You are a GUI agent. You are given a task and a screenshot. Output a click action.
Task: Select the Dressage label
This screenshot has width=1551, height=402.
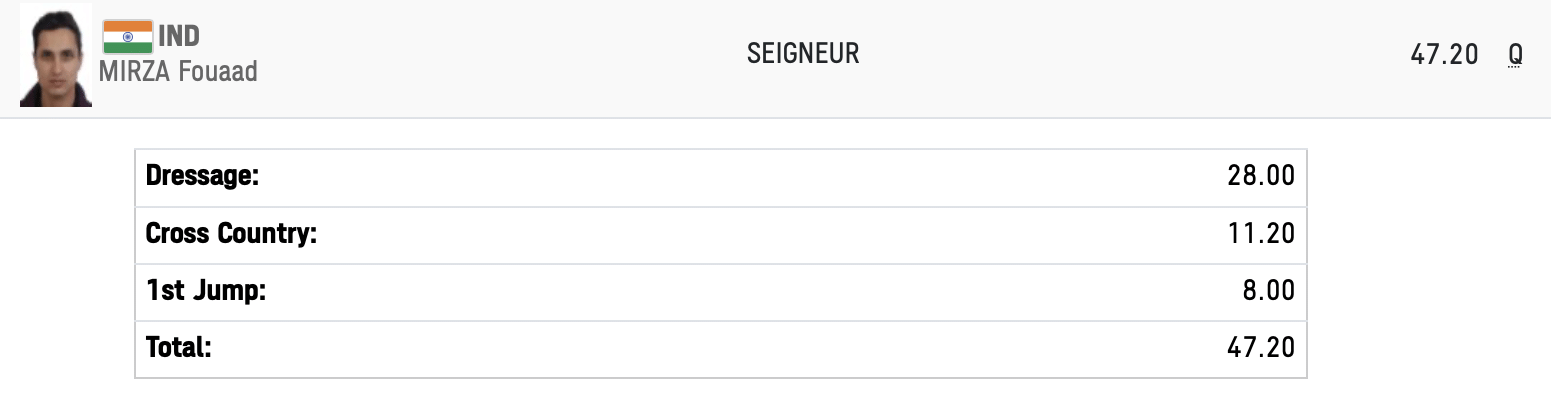pos(202,177)
